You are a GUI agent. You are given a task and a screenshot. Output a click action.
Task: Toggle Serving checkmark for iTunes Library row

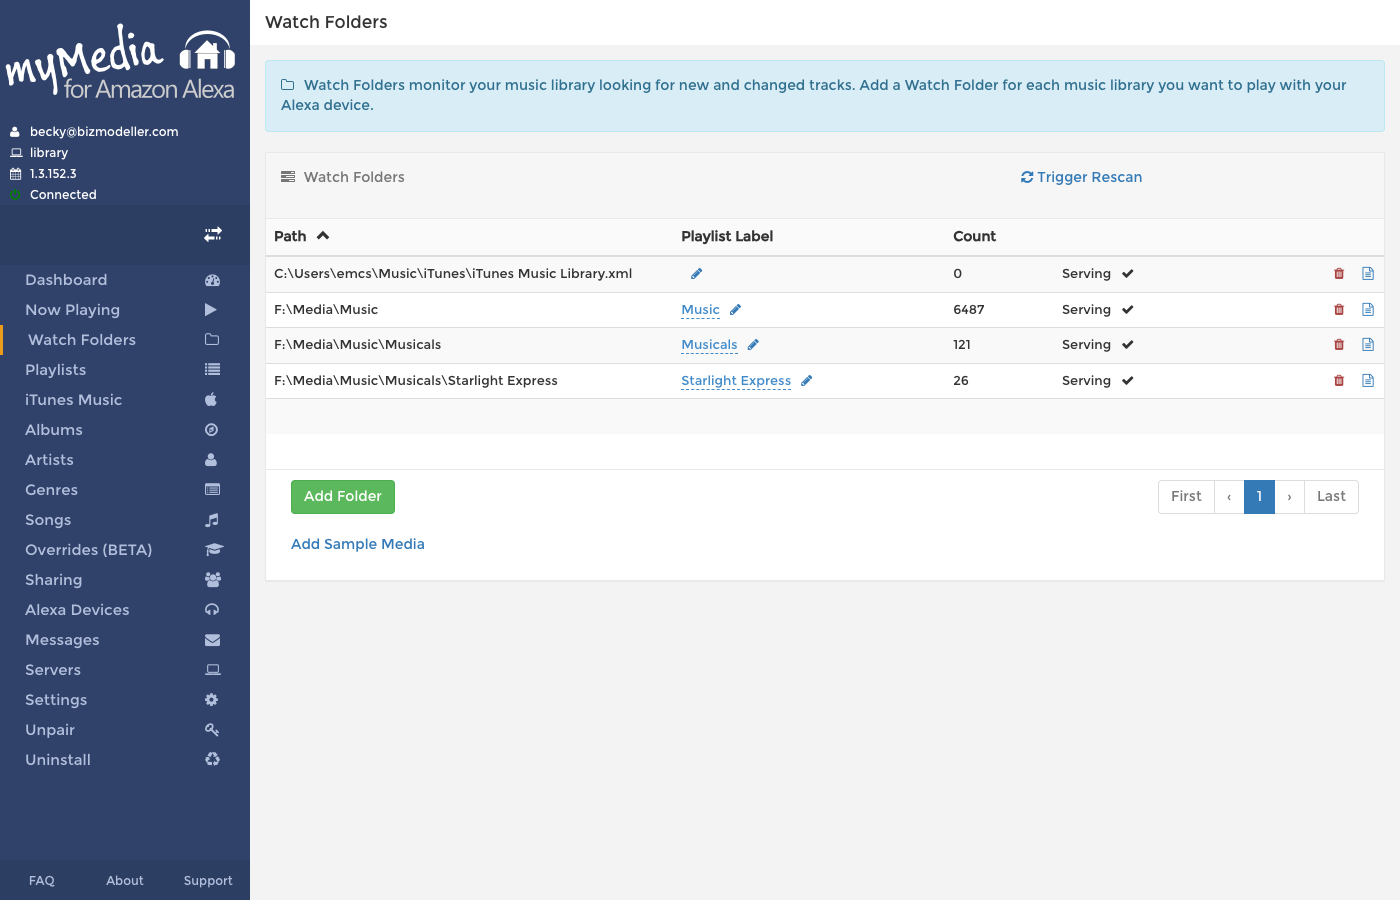coord(1127,274)
